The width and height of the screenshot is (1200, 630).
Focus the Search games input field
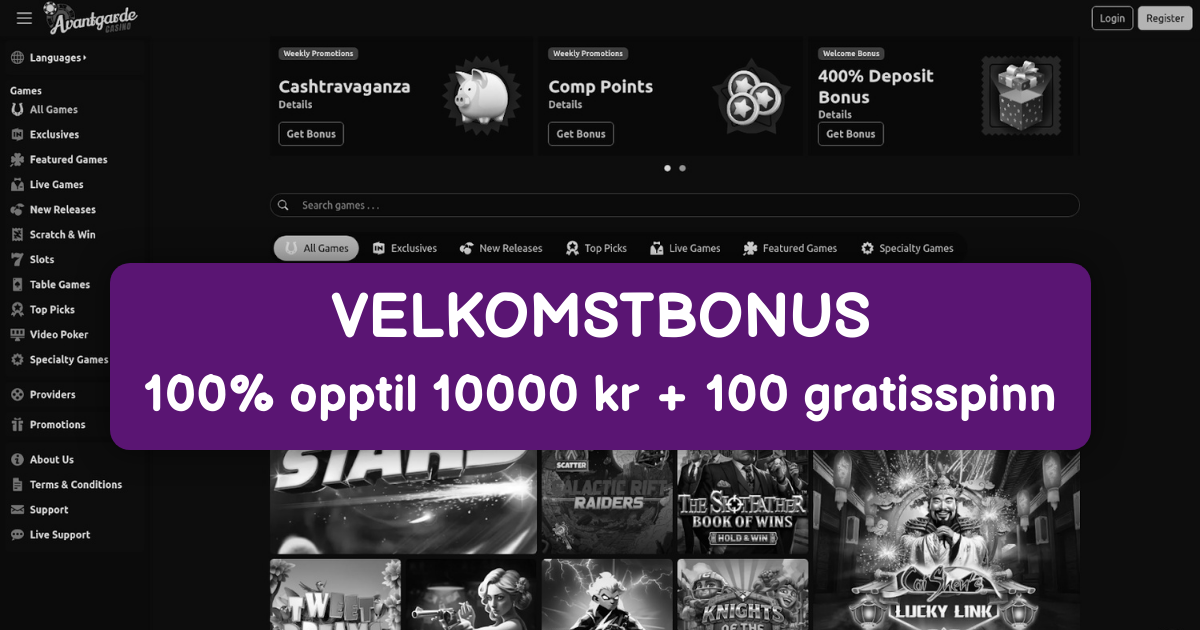pos(675,205)
